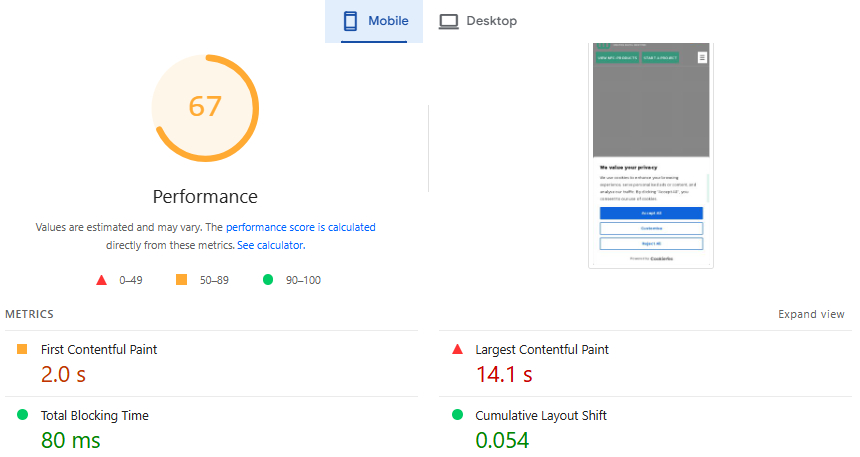Click the orange square beside First Contentful Paint
The height and width of the screenshot is (457, 860).
pyautogui.click(x=22, y=349)
